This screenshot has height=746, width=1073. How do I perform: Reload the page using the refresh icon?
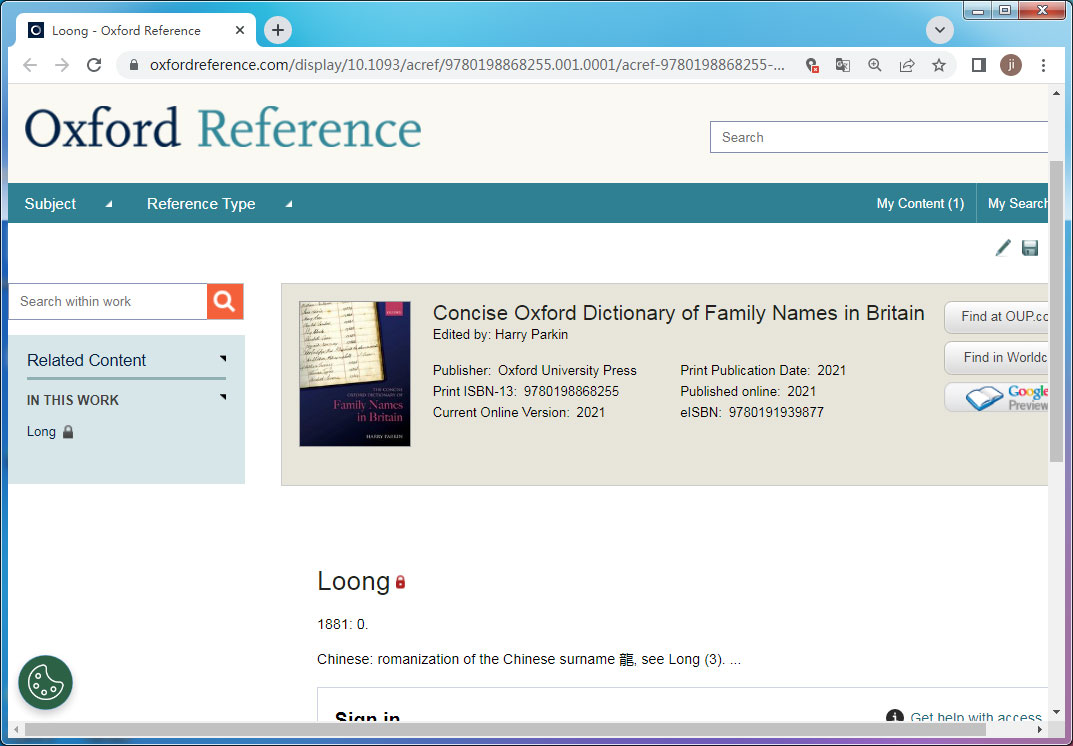(94, 65)
